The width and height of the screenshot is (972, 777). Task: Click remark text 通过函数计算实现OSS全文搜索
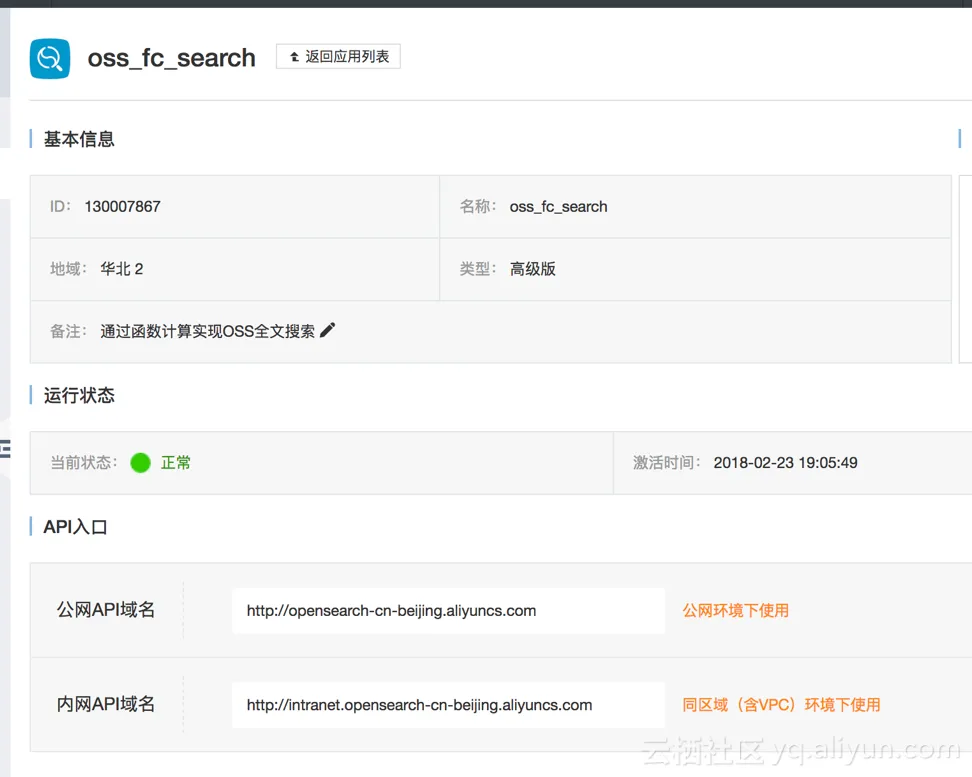click(208, 331)
